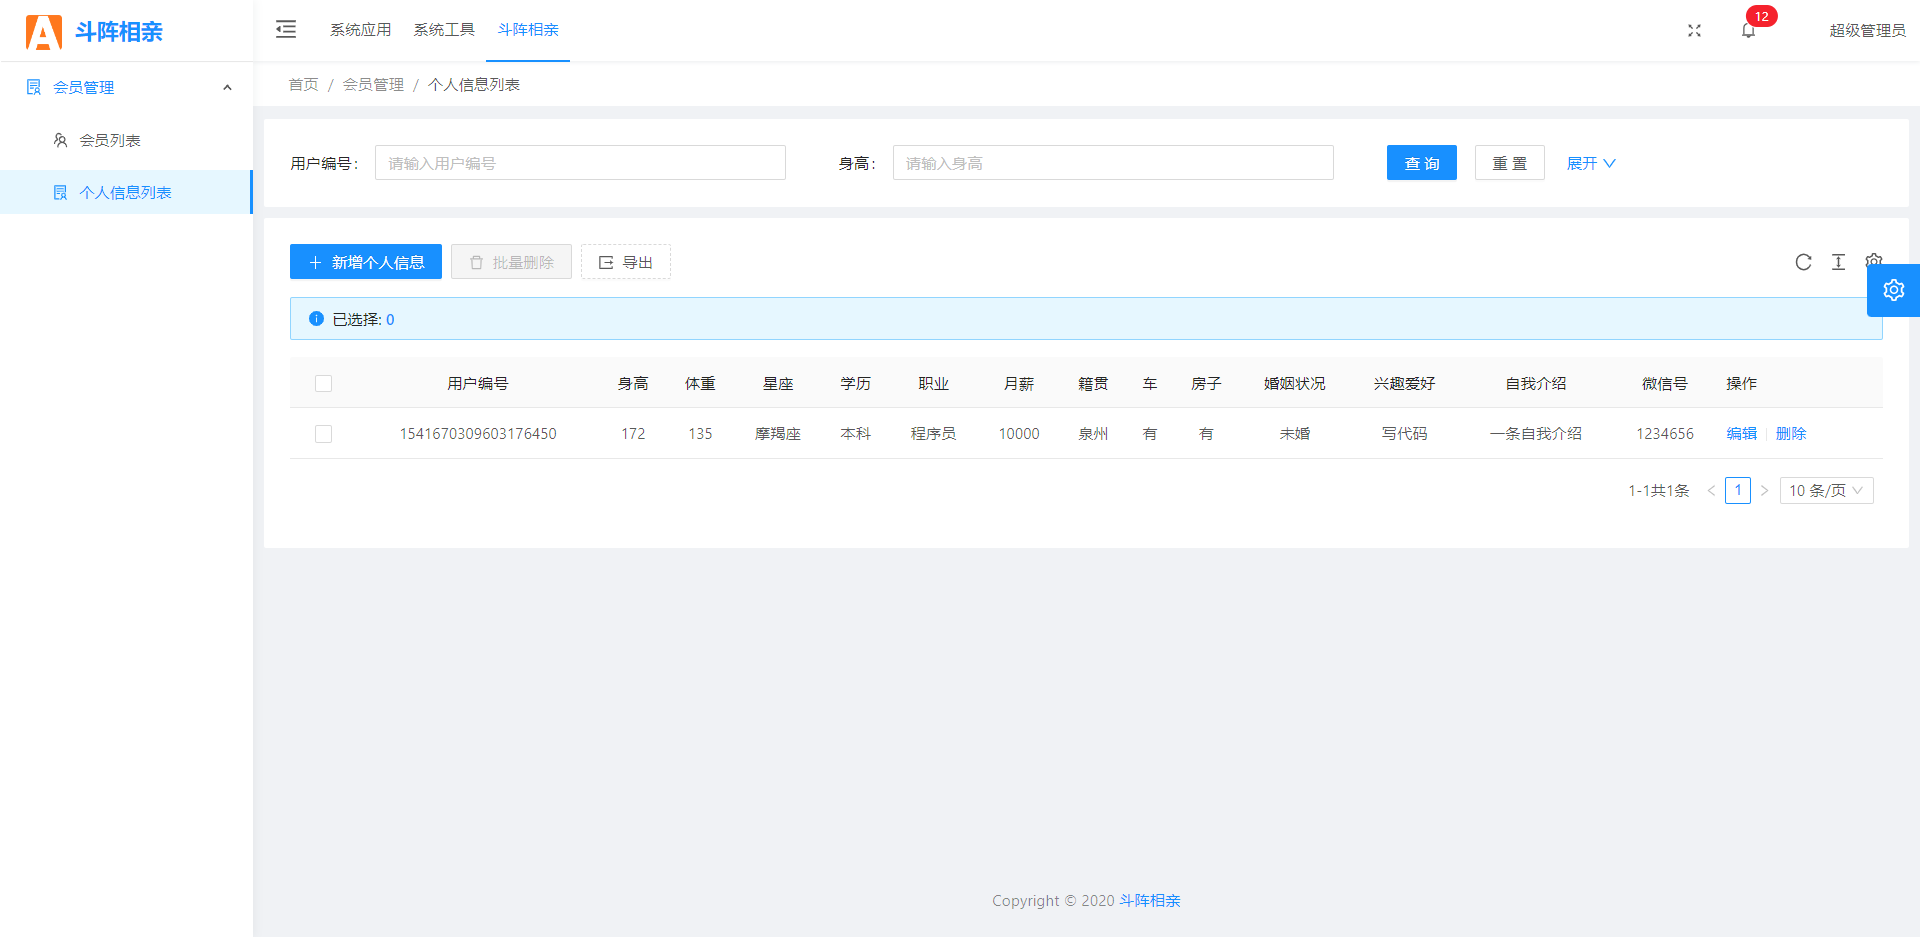Open 会员列表 in the sidebar
The height and width of the screenshot is (937, 1920).
pyautogui.click(x=110, y=141)
